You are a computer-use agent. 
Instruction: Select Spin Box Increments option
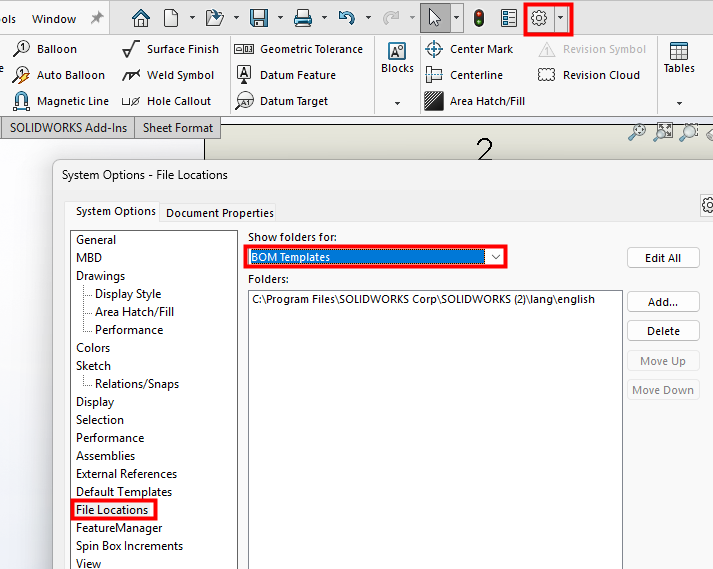pos(129,546)
